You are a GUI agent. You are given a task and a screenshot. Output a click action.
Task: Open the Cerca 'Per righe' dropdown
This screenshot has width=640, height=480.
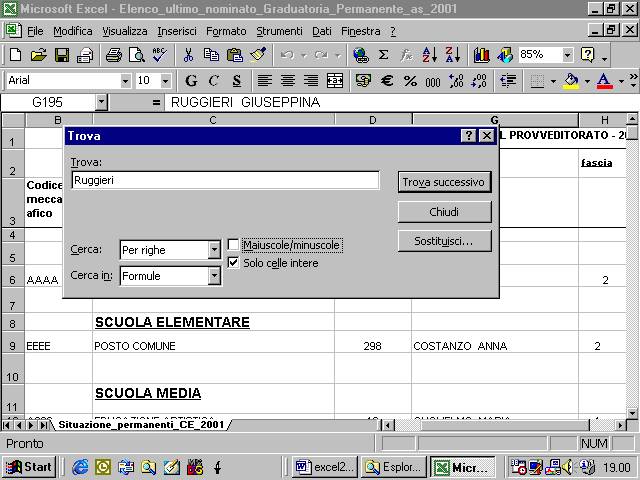[x=214, y=250]
